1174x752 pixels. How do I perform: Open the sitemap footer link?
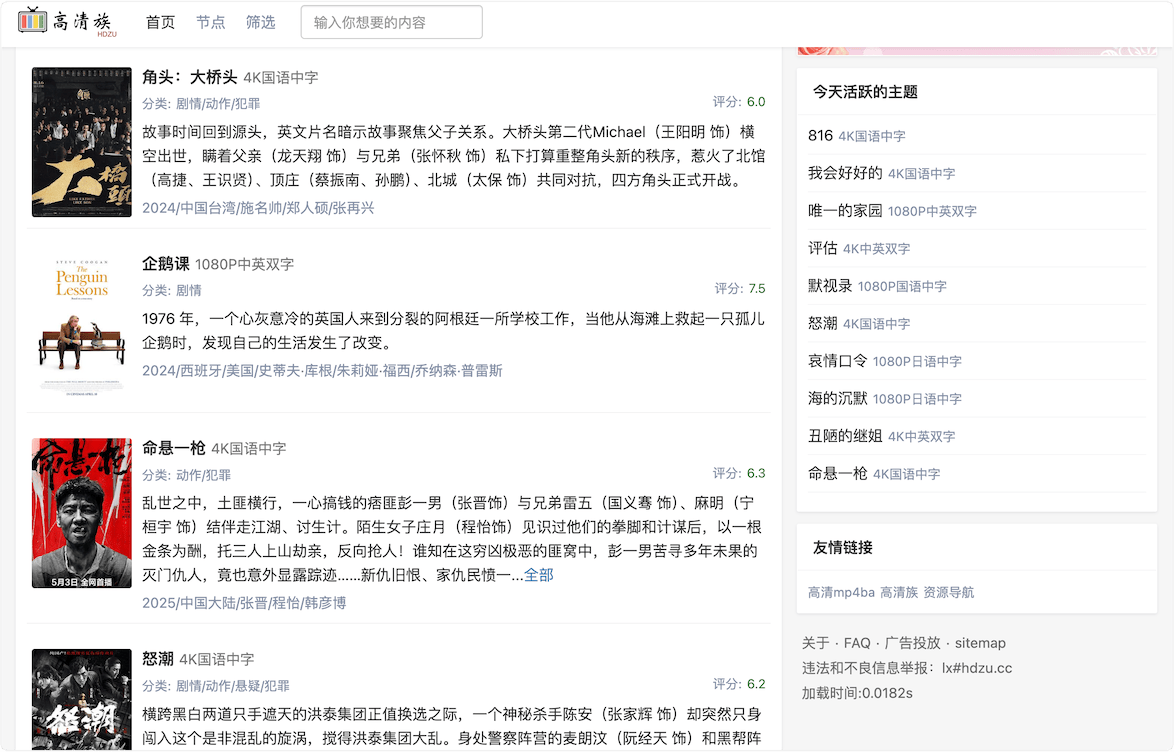pos(980,643)
